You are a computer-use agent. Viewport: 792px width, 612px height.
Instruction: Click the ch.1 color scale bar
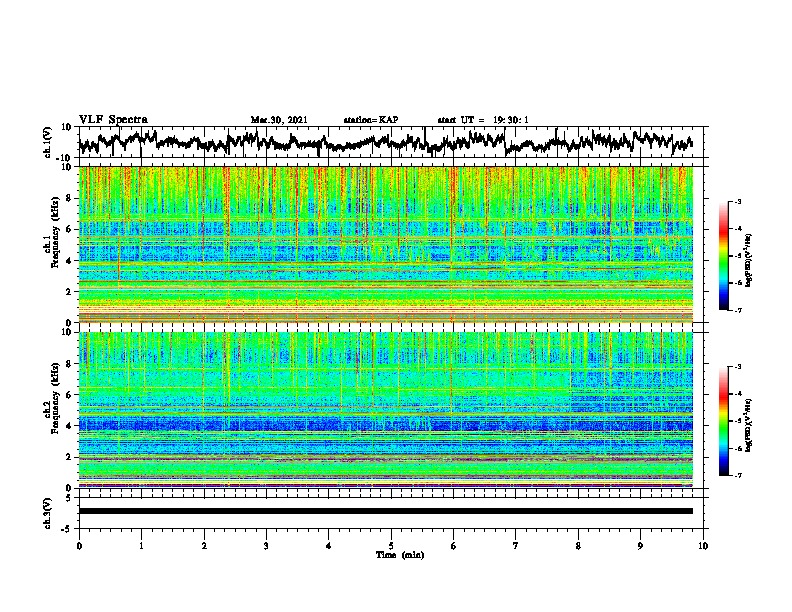724,256
